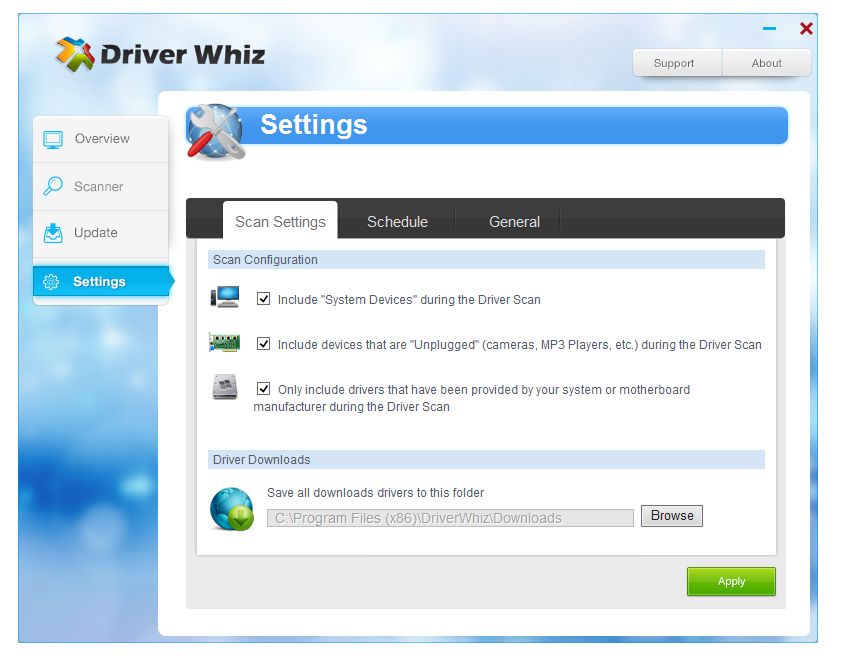
Task: Click the Overview monitor icon
Action: (x=53, y=139)
